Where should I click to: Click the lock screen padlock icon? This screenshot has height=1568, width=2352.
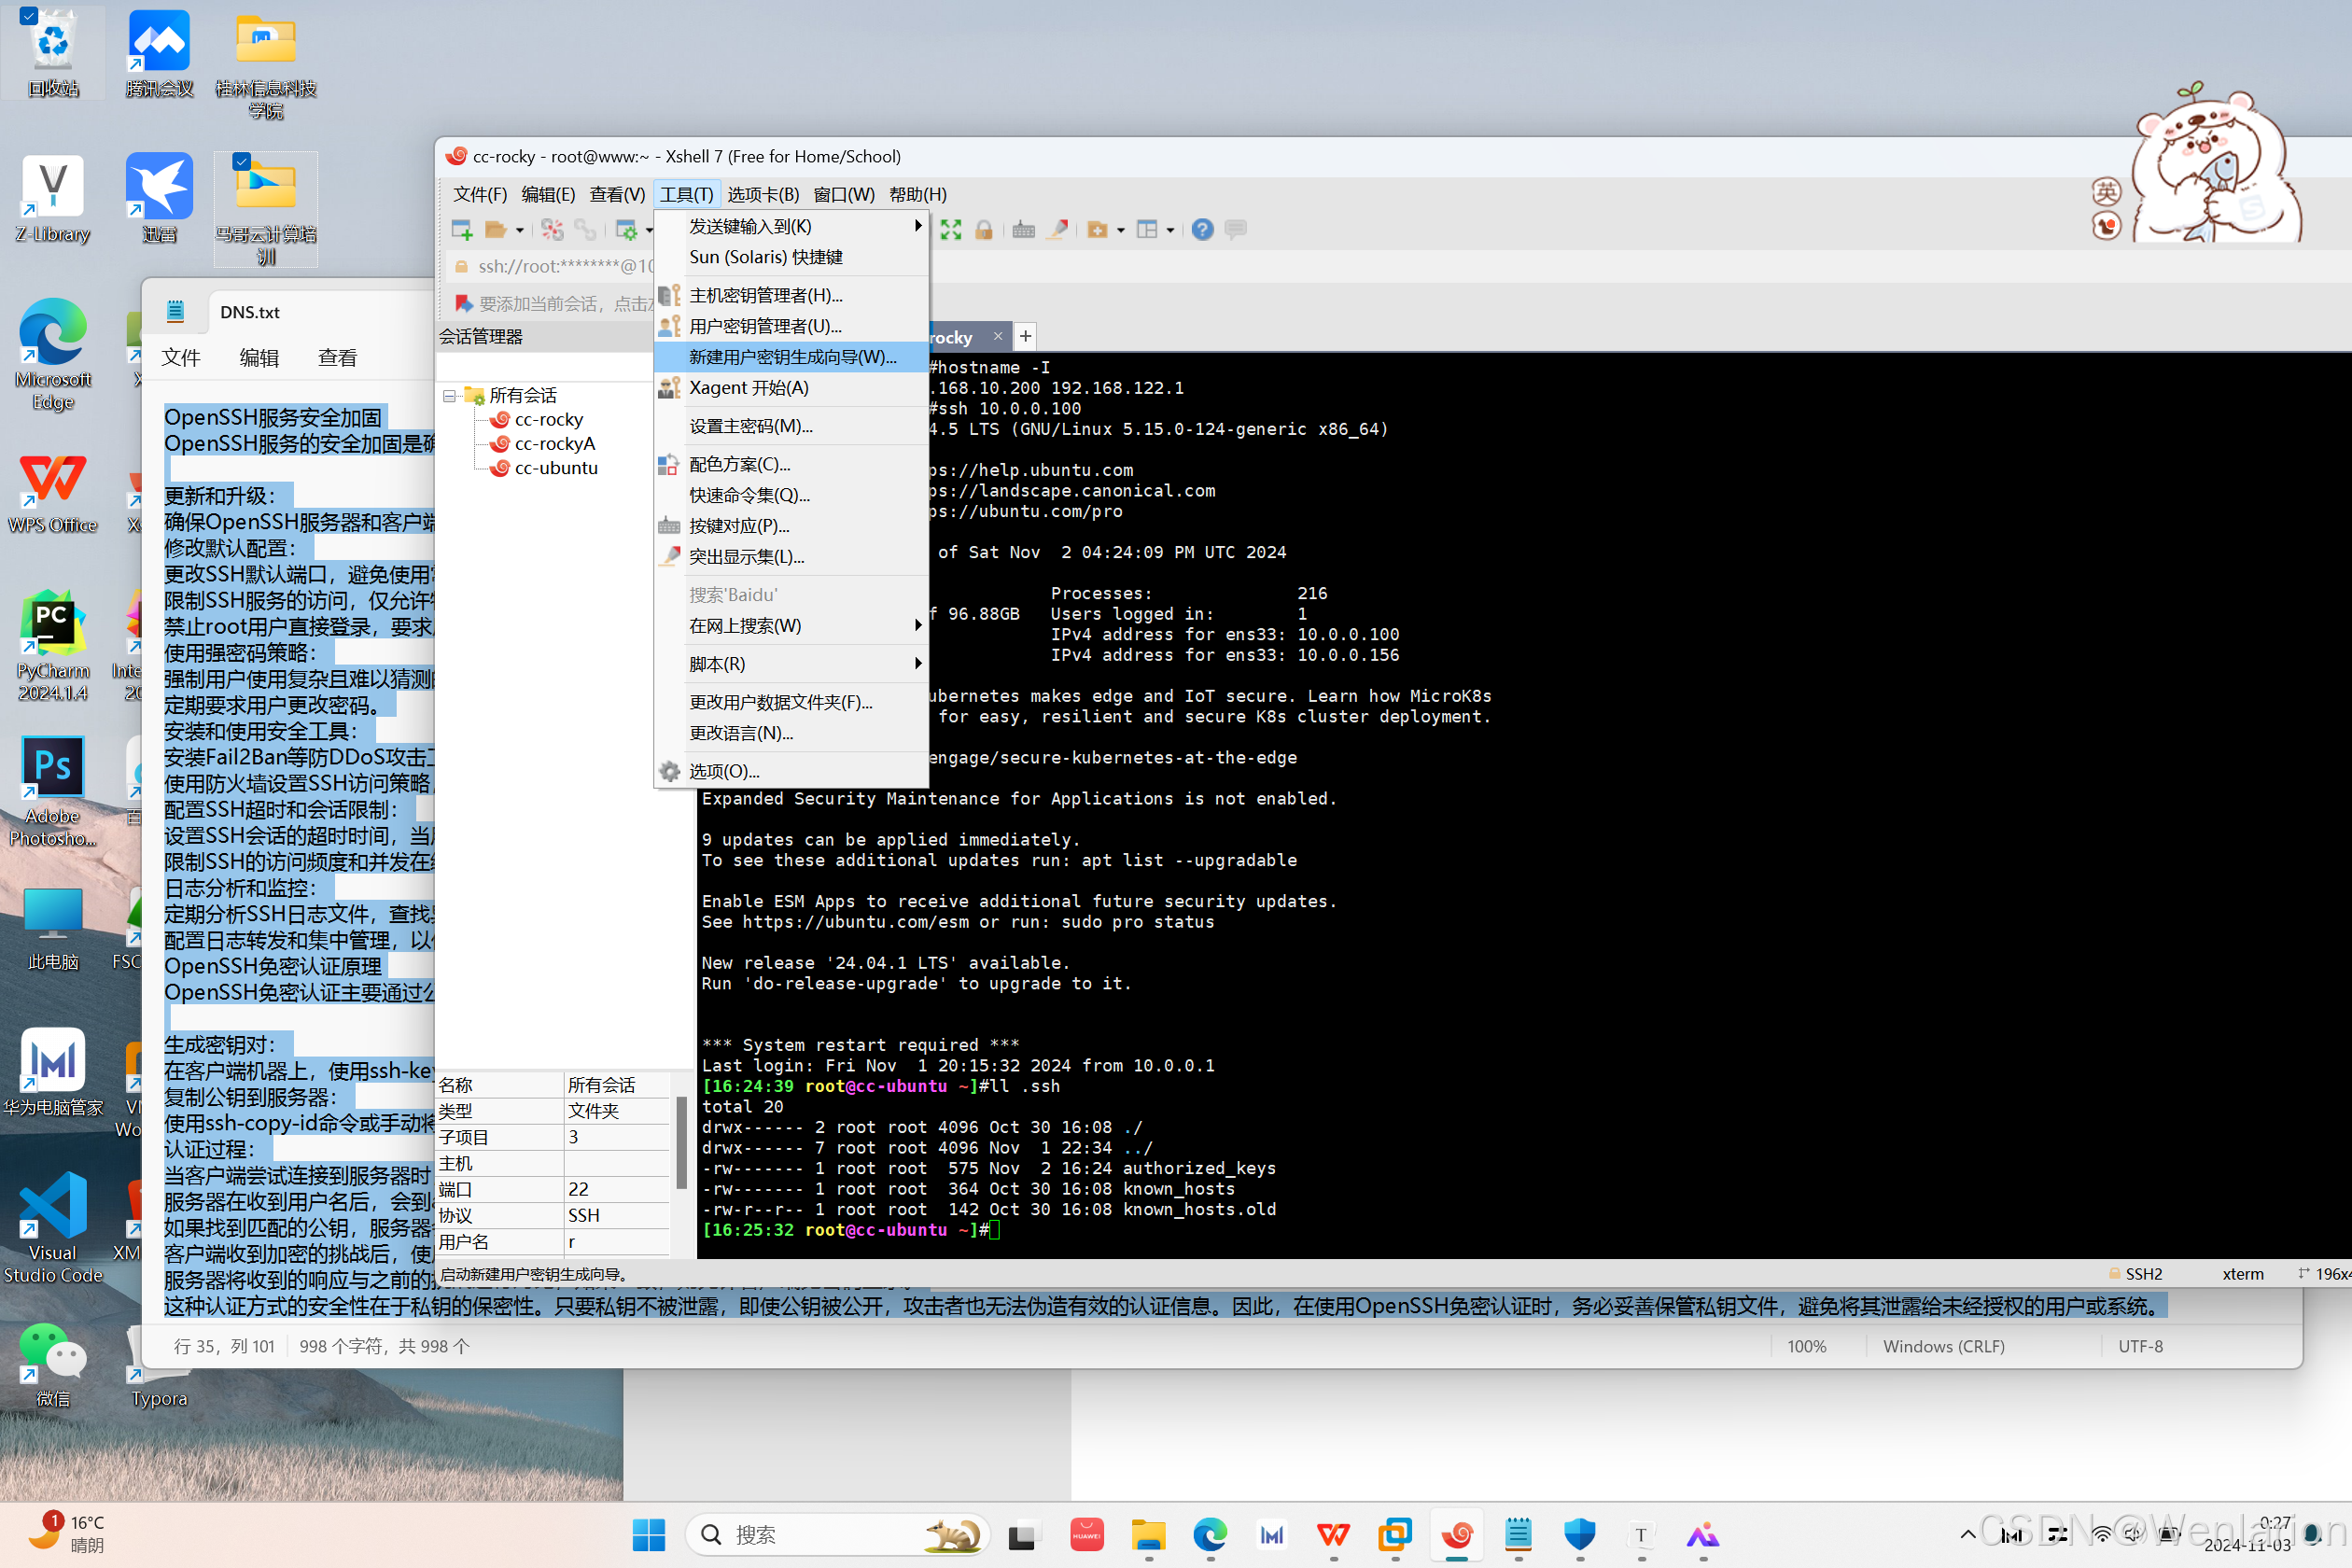984,230
